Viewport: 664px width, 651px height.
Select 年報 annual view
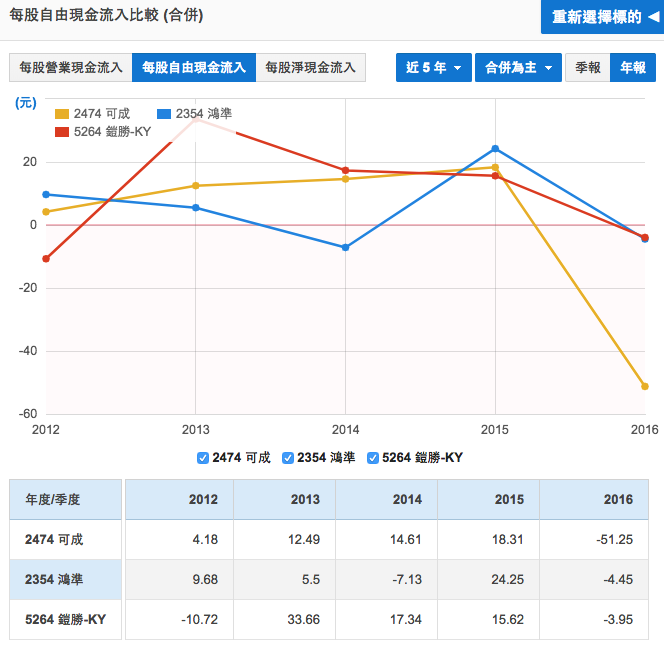click(632, 68)
